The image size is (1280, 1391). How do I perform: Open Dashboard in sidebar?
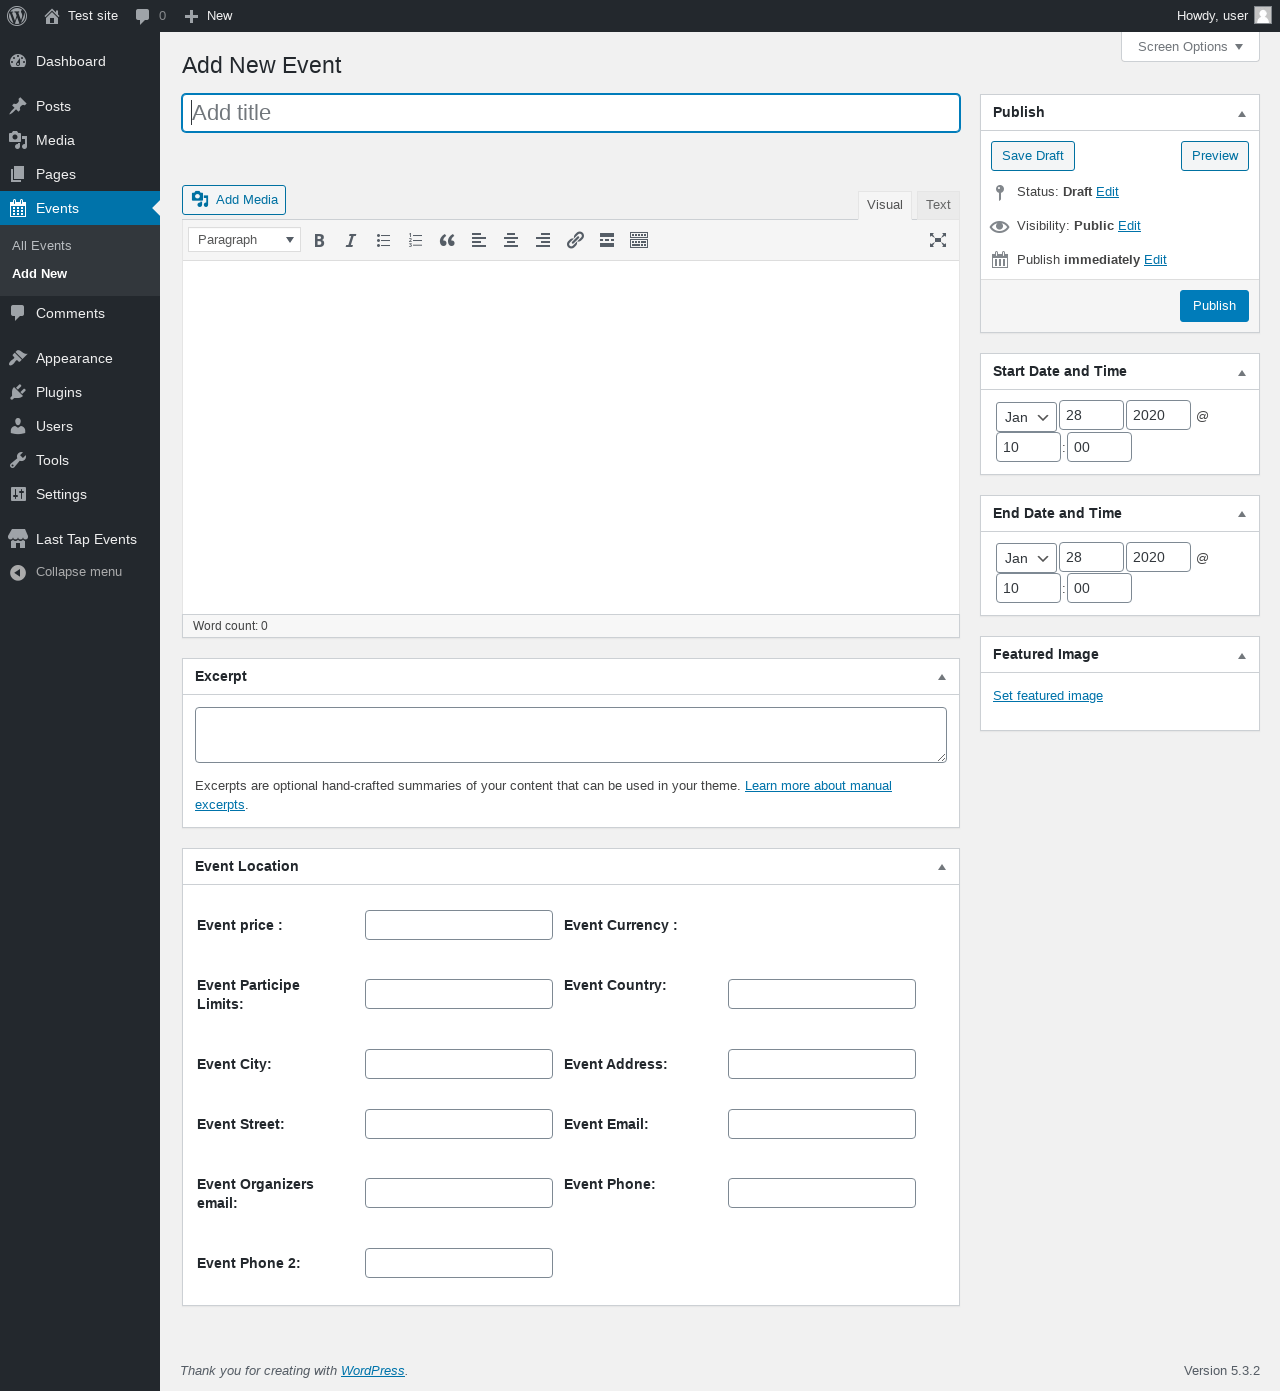[80, 61]
